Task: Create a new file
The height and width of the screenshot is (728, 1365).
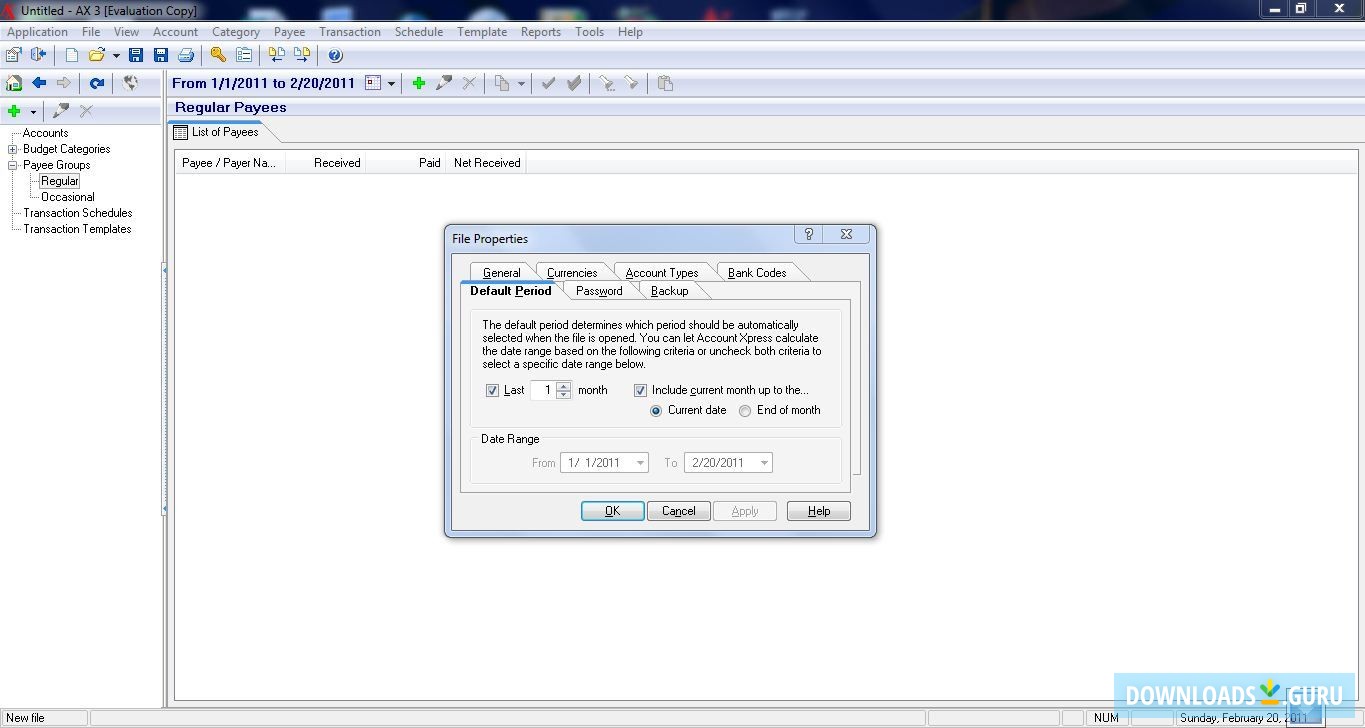Action: 70,55
